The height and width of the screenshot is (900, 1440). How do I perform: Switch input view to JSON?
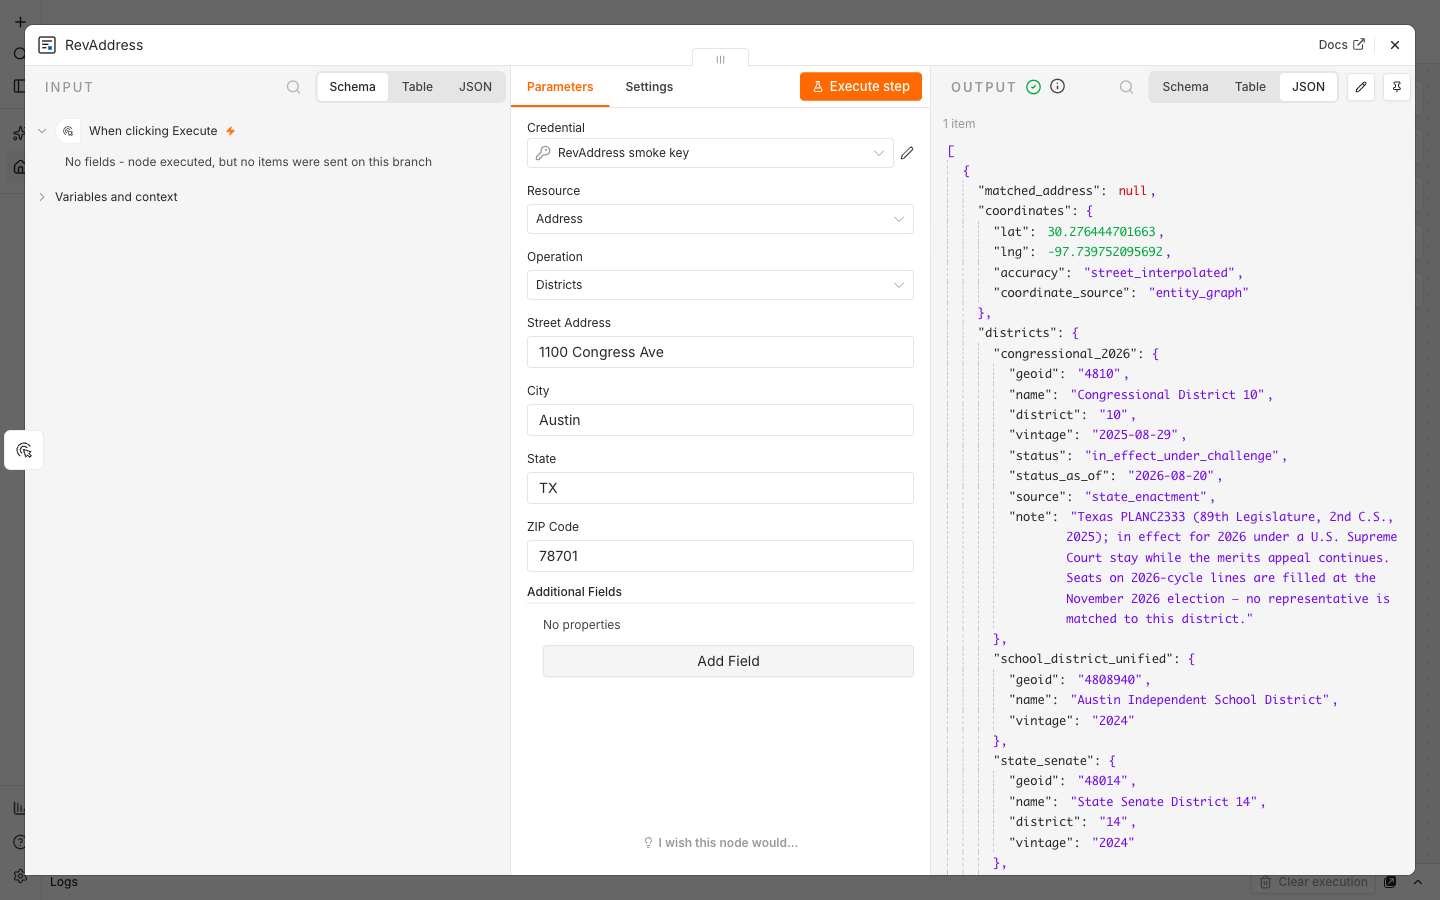point(475,87)
